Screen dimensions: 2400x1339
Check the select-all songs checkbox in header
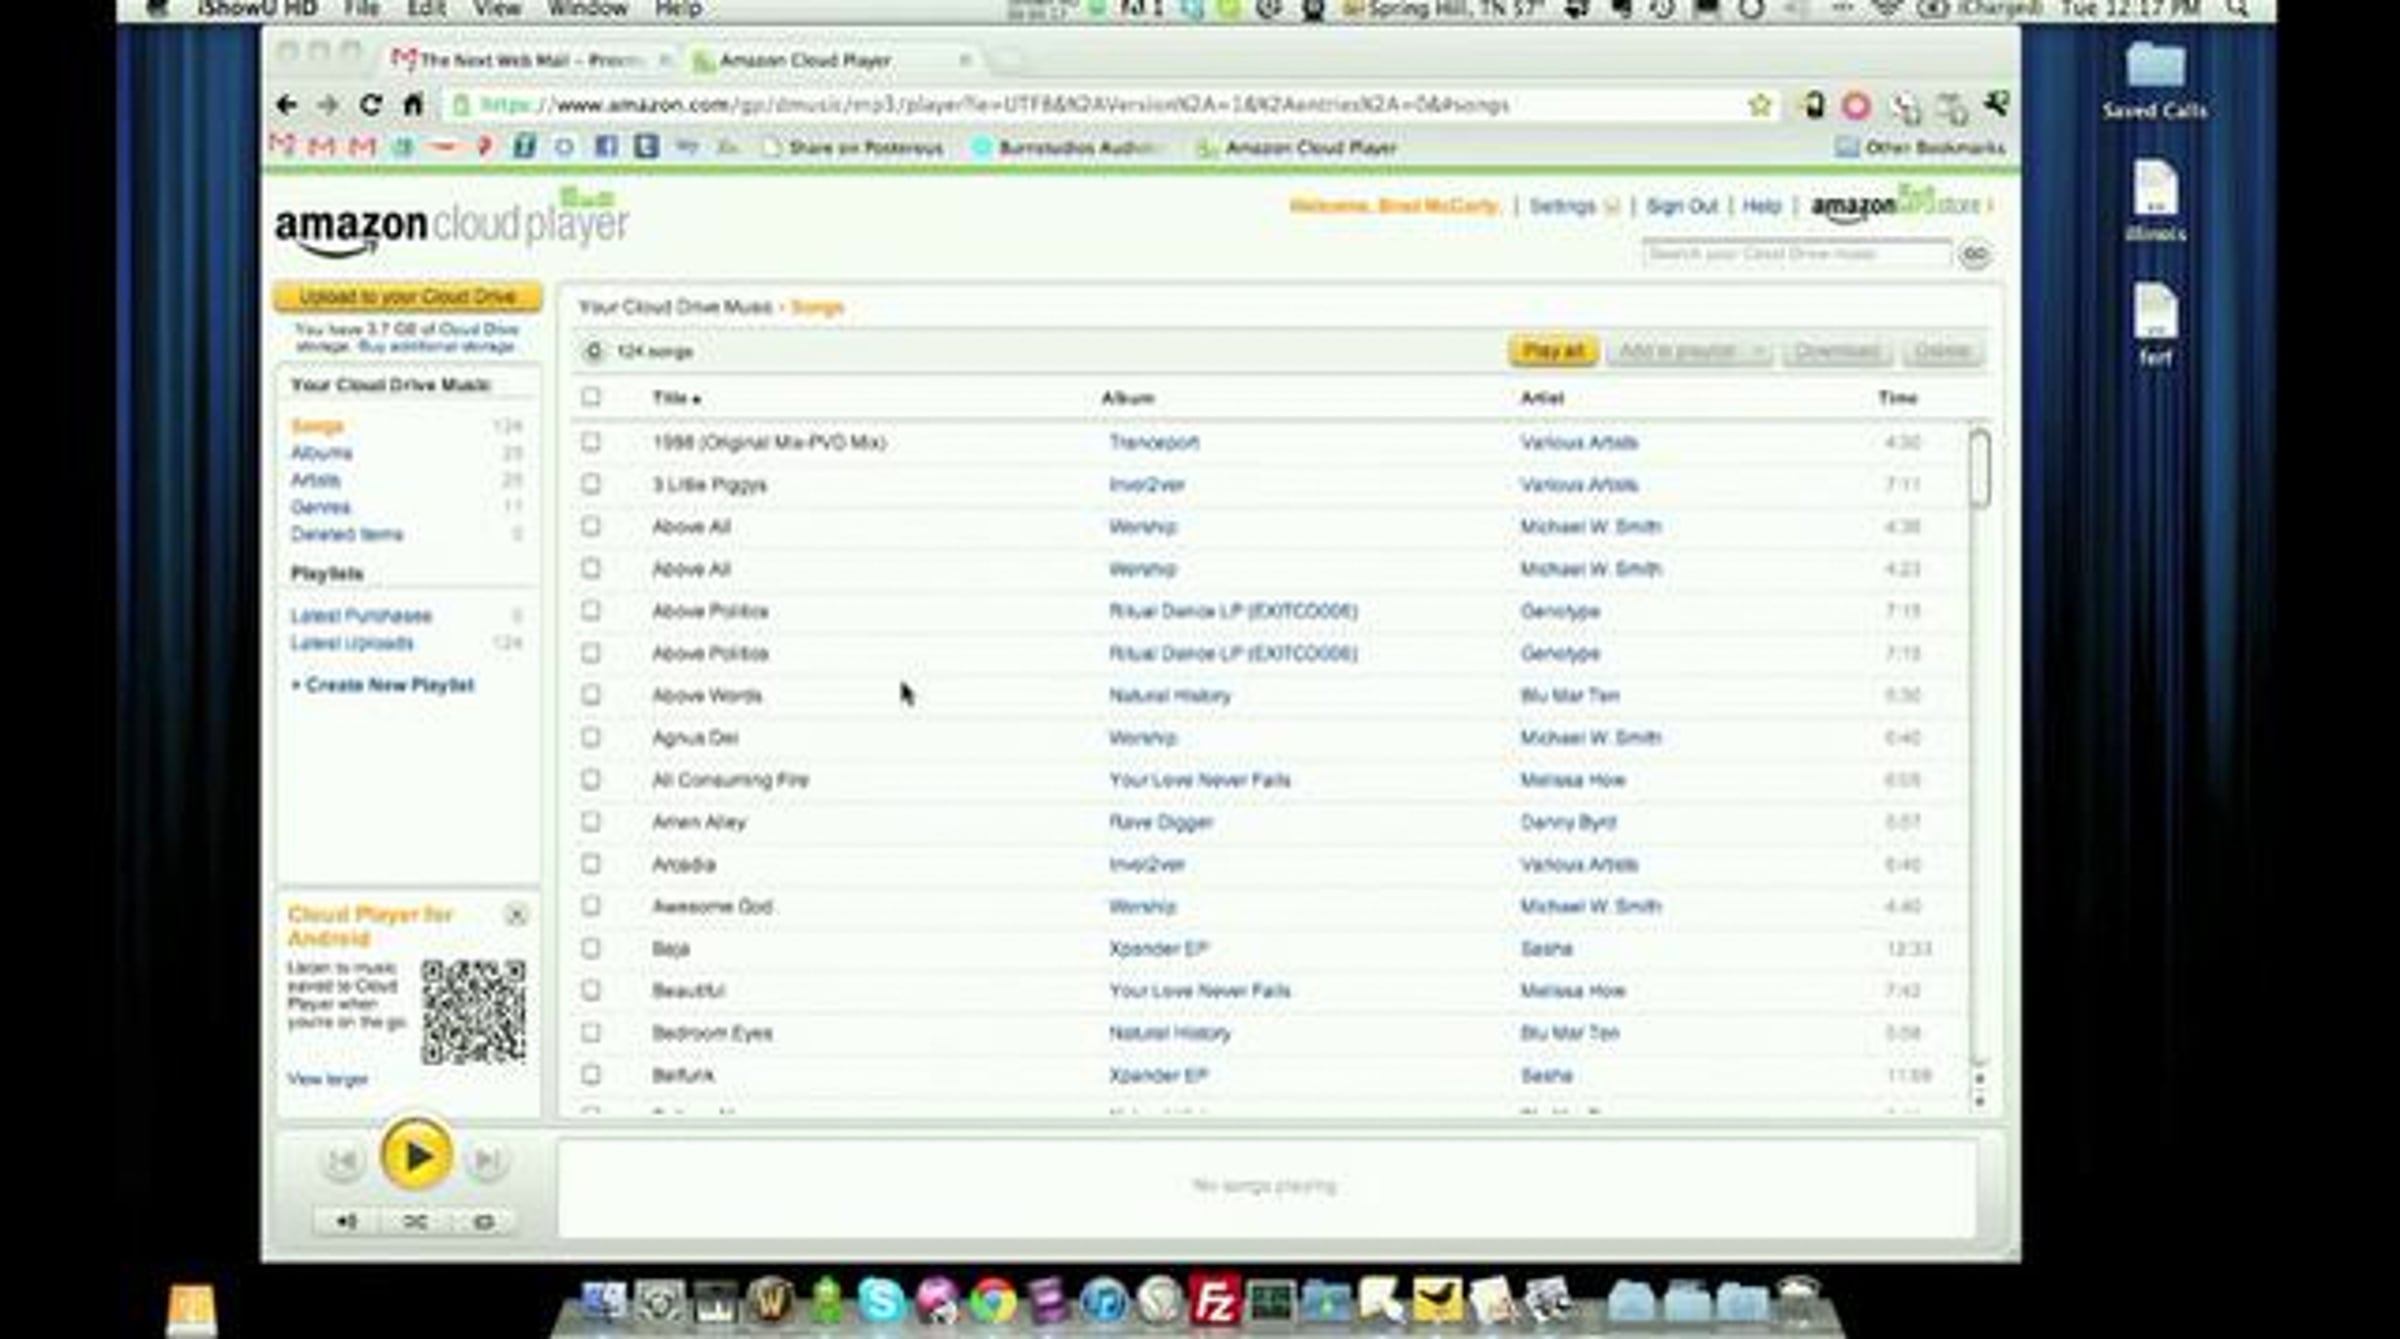(x=591, y=397)
